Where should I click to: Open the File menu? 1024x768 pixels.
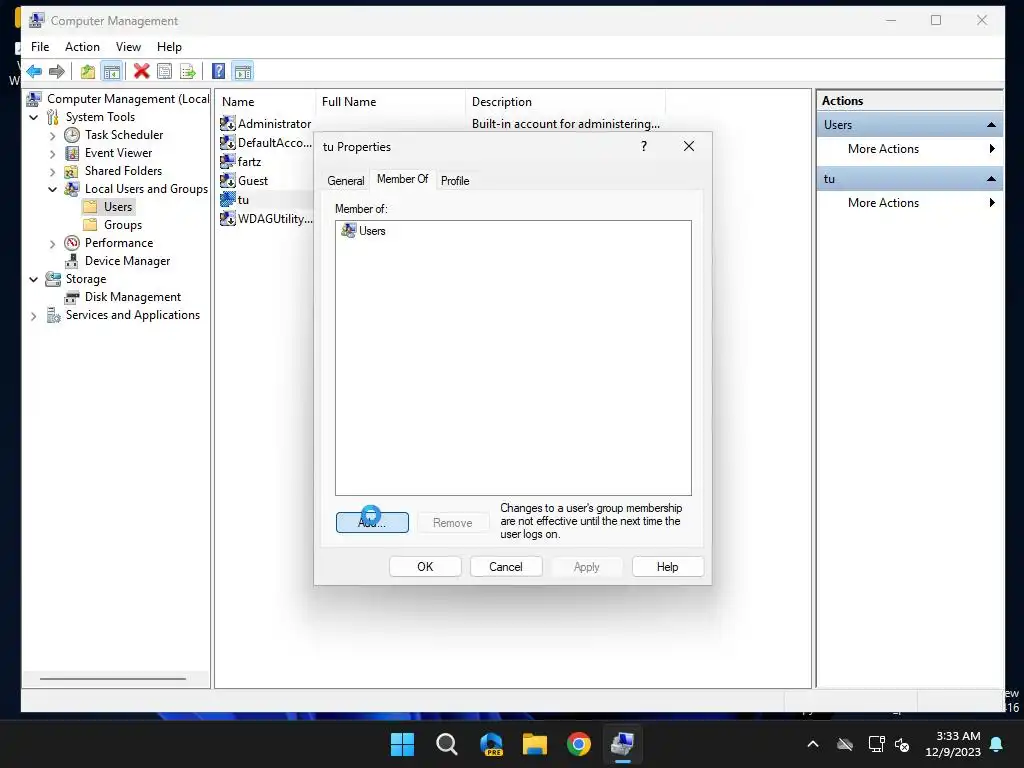click(x=40, y=46)
